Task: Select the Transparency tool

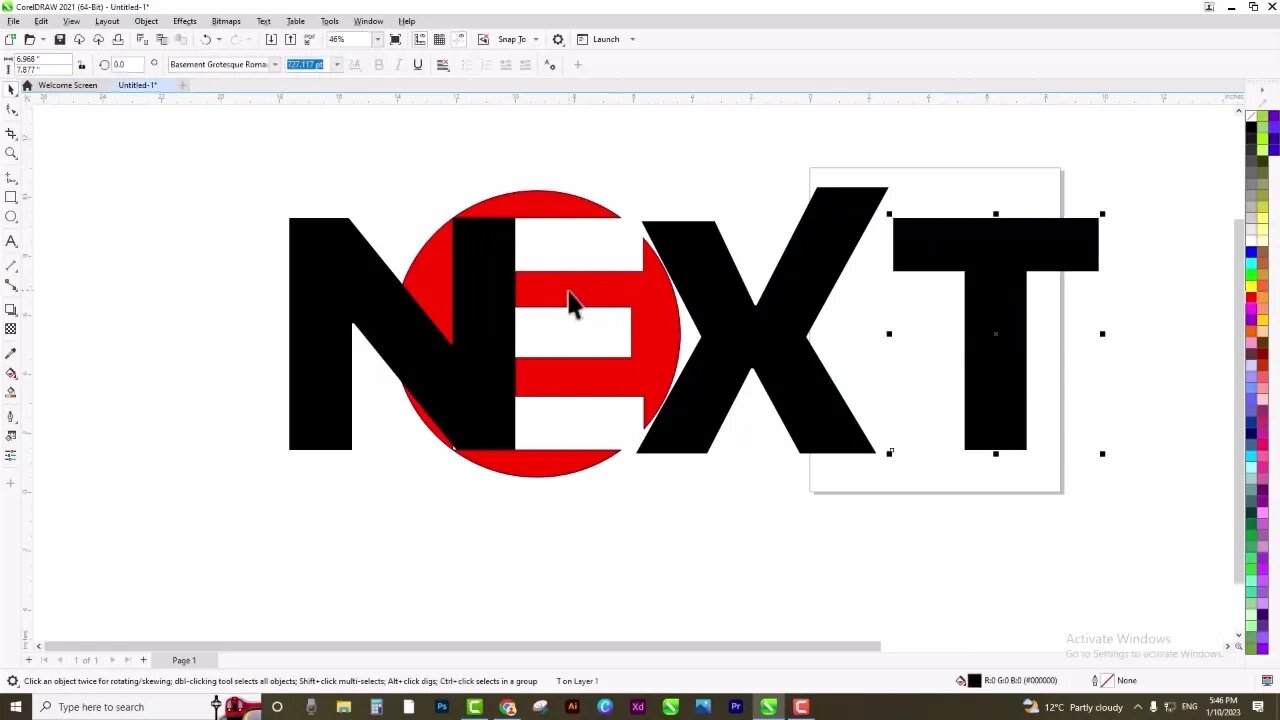Action: tap(11, 329)
